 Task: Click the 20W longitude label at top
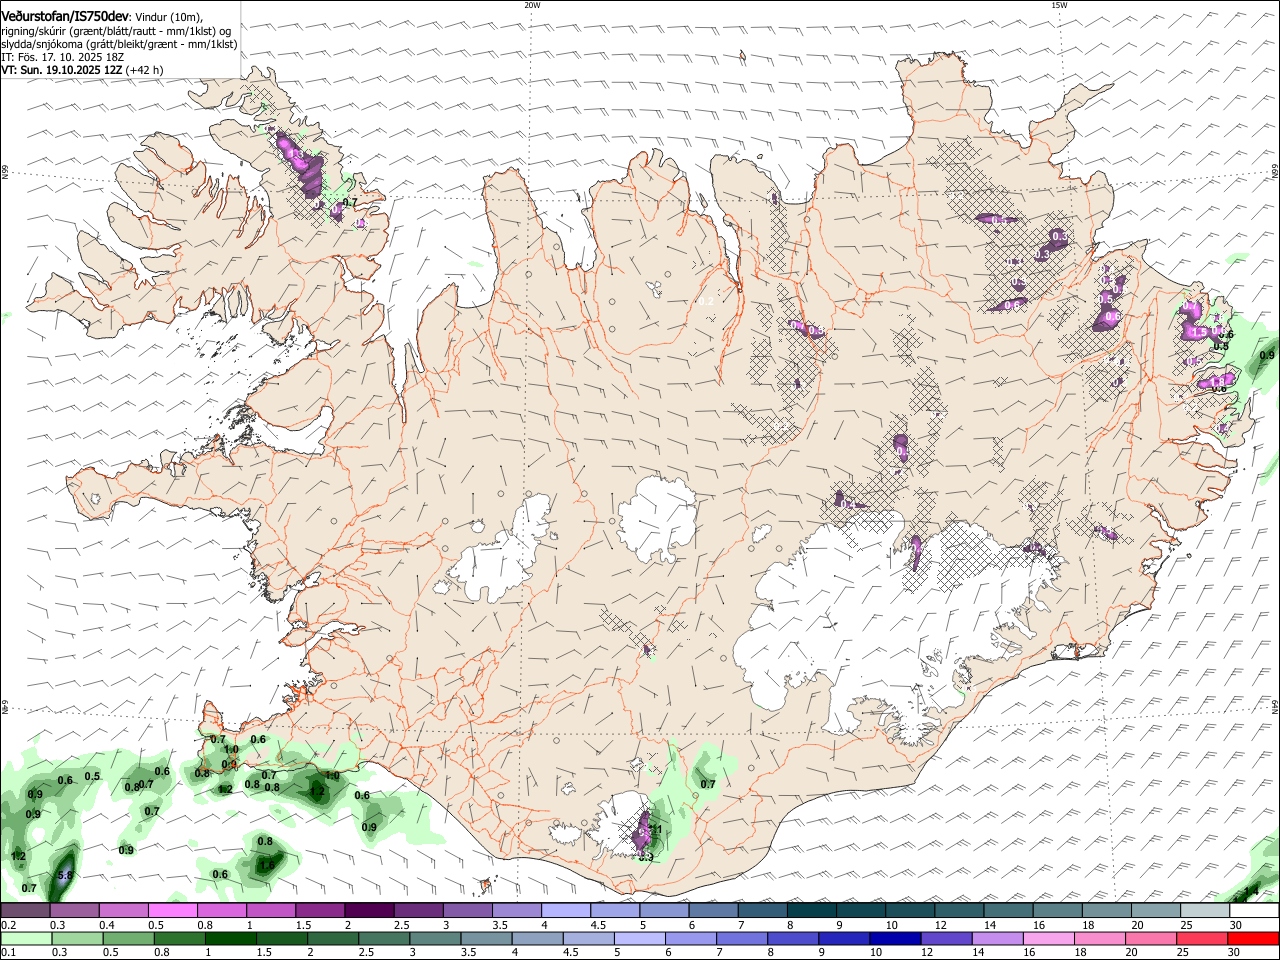pyautogui.click(x=532, y=5)
